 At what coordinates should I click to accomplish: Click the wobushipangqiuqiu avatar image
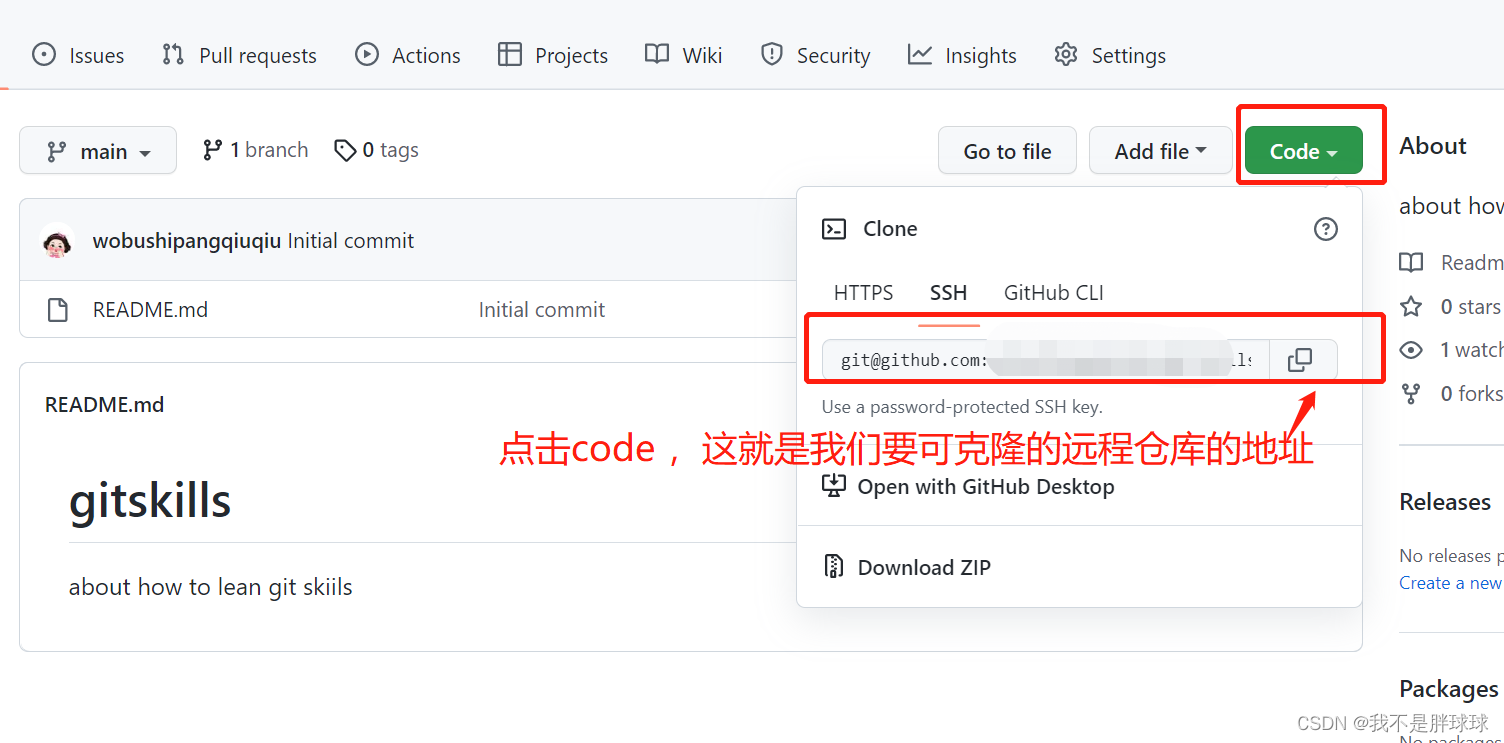(58, 241)
